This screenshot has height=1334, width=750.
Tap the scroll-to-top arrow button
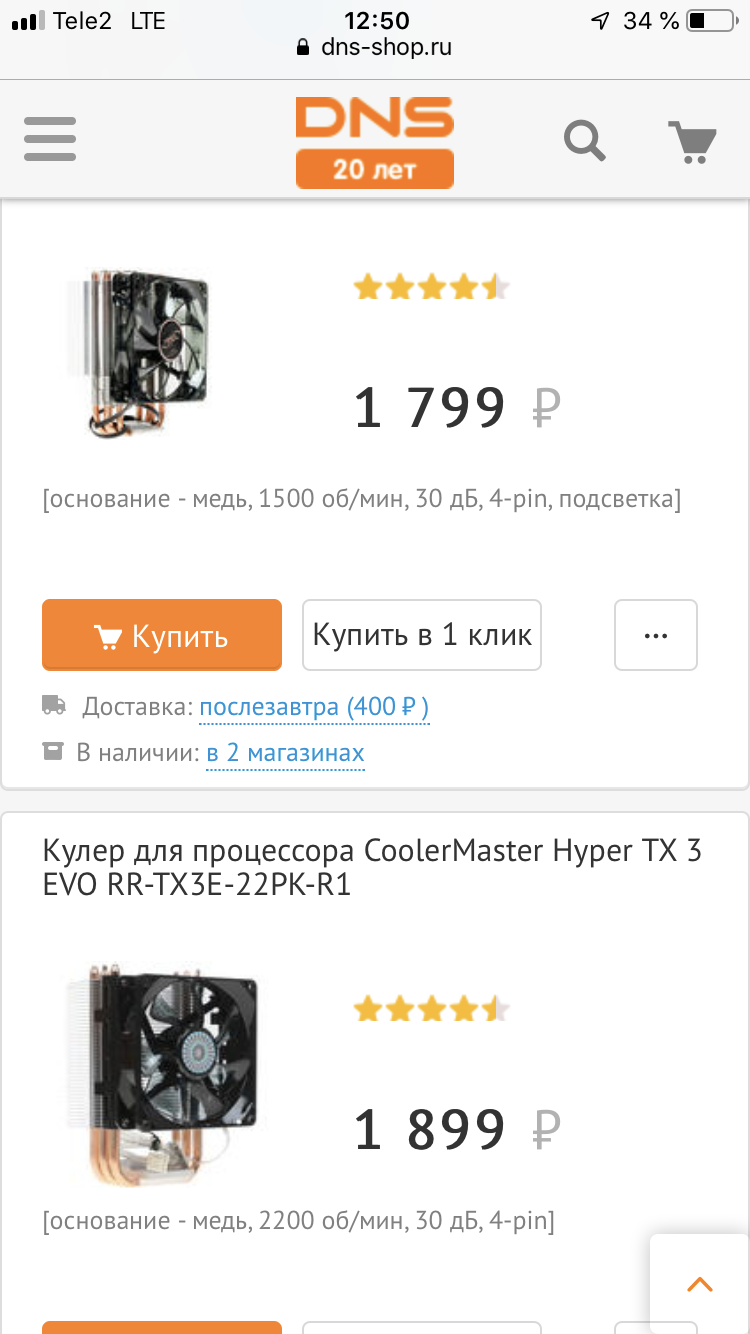tap(700, 1284)
